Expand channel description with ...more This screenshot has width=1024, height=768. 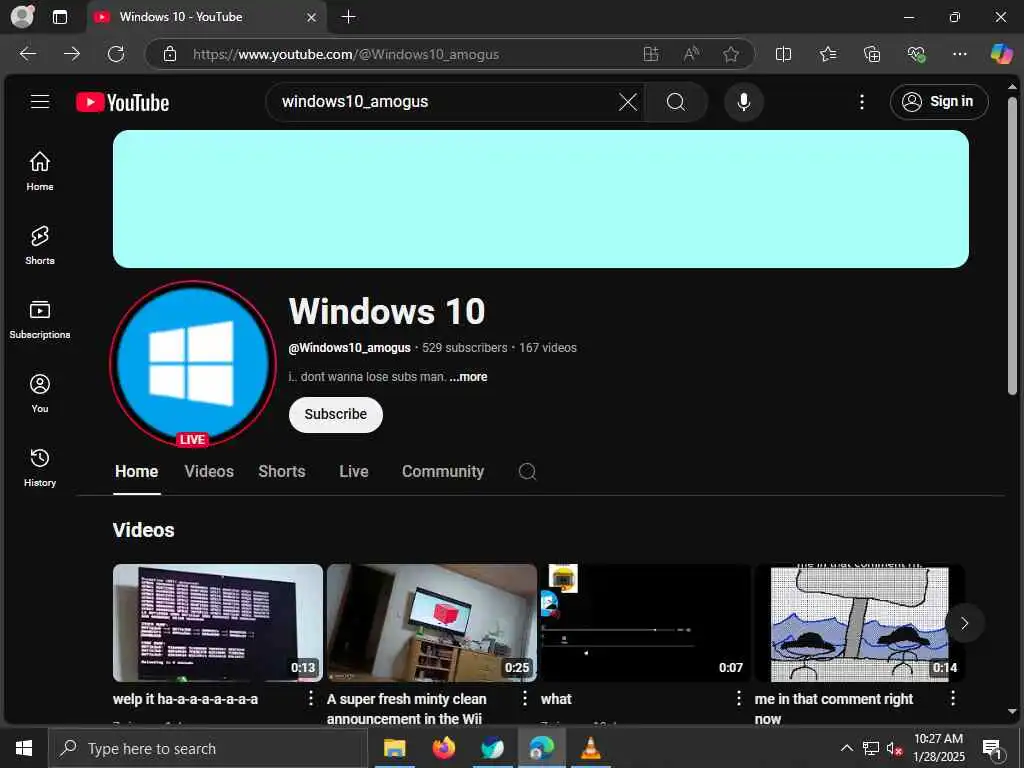click(x=468, y=377)
